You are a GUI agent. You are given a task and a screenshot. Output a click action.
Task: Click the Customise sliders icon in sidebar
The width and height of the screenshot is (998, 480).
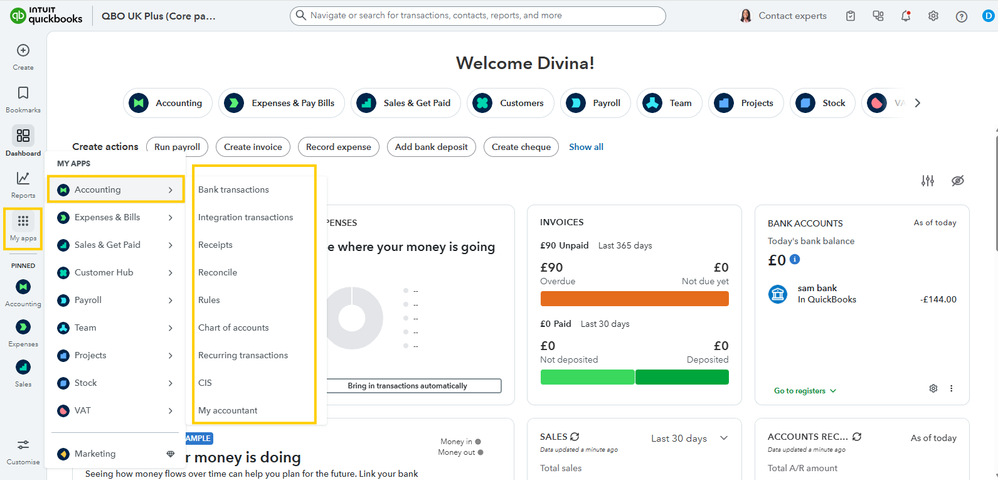pos(23,449)
